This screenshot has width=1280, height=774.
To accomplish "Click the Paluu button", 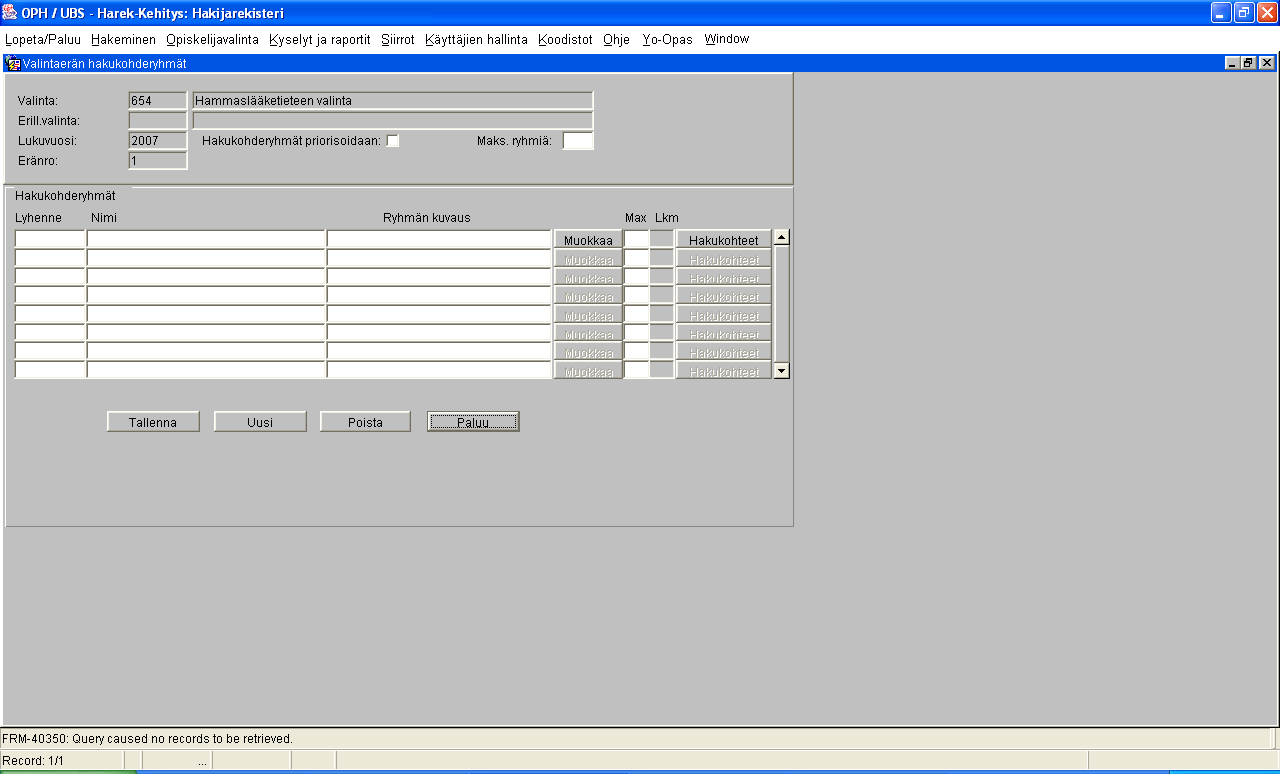I will (473, 422).
